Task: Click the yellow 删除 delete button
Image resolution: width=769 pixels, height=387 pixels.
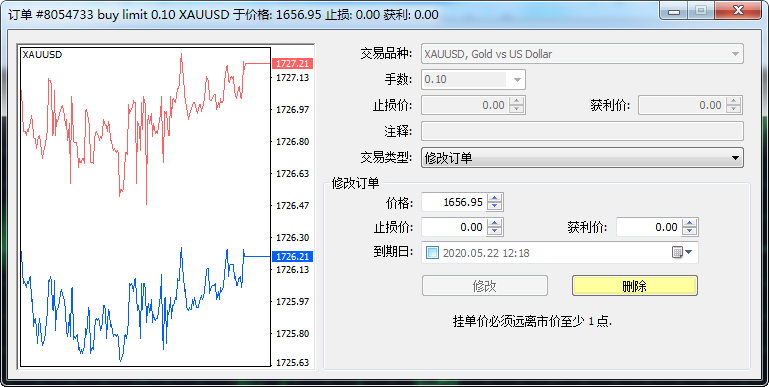Action: pos(635,286)
